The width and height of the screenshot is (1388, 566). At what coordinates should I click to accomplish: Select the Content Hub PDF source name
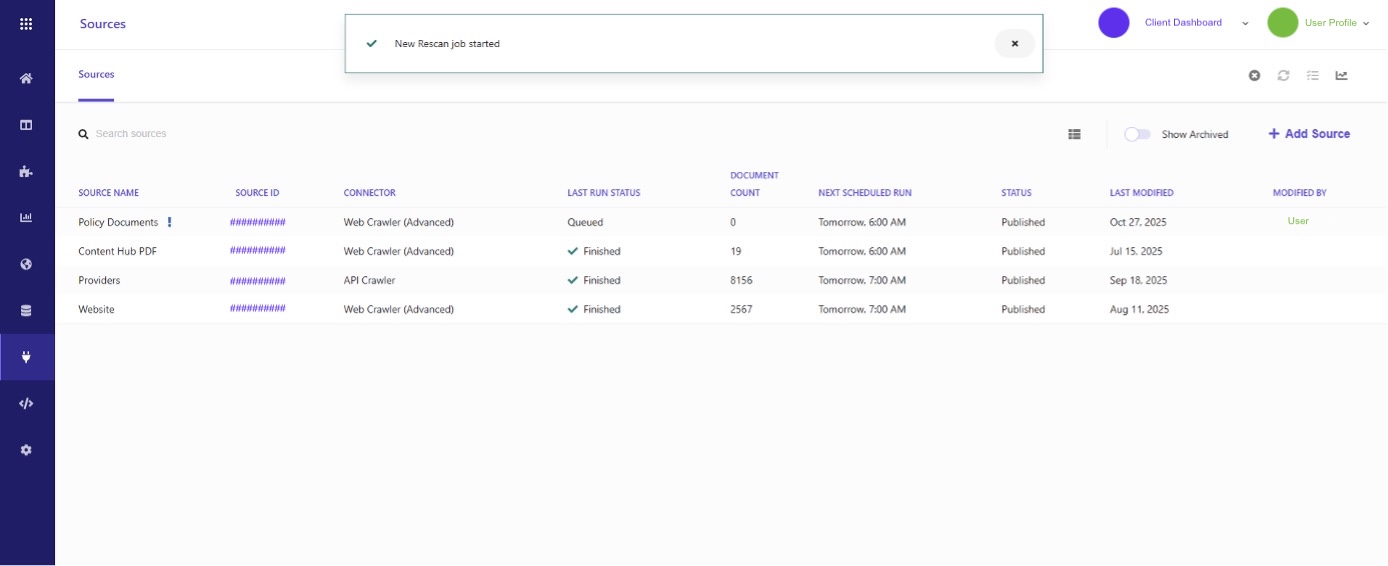point(118,251)
